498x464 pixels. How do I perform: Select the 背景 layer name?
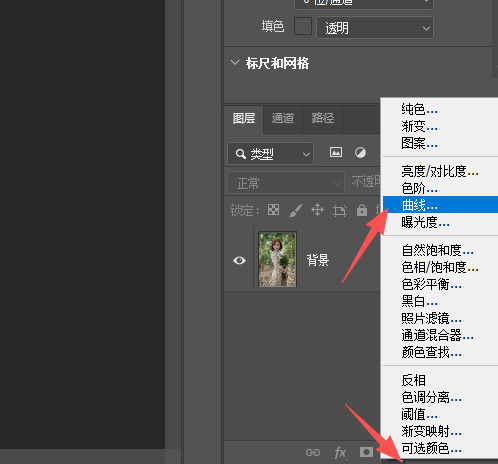coord(318,260)
